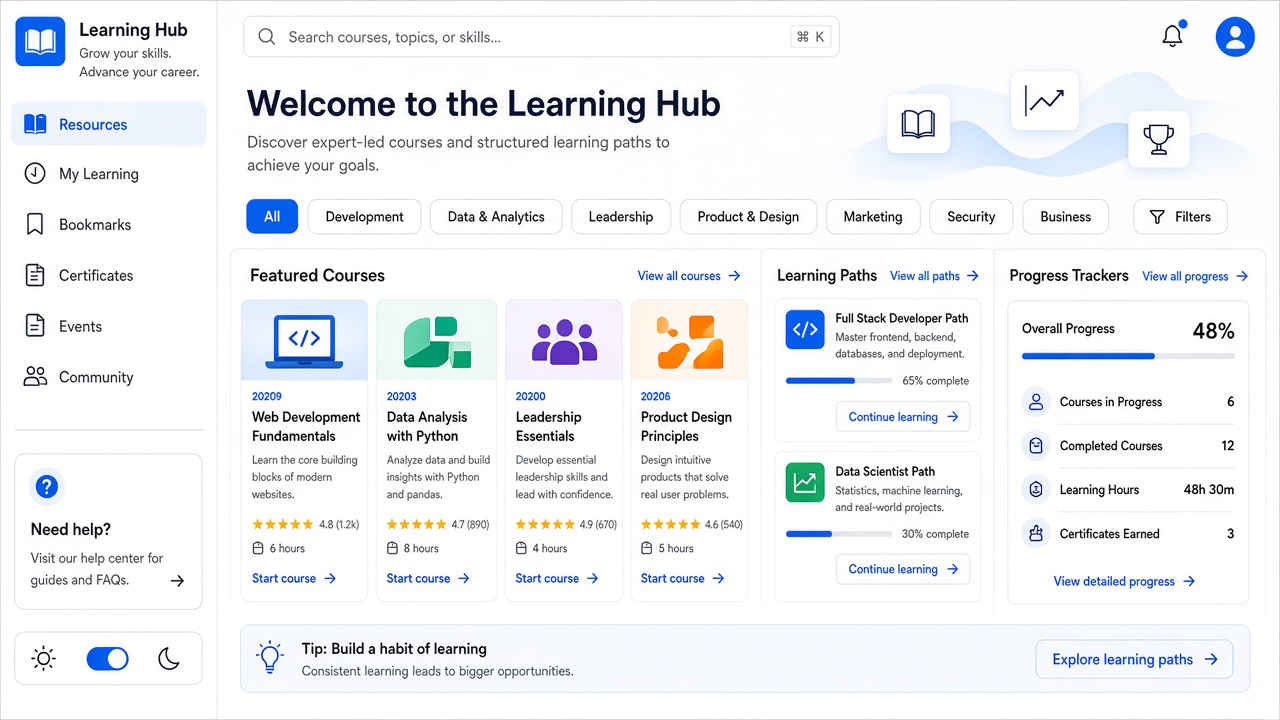Open the Product Design Principles thumbnail
Screen dimensions: 1280x720
pos(689,340)
